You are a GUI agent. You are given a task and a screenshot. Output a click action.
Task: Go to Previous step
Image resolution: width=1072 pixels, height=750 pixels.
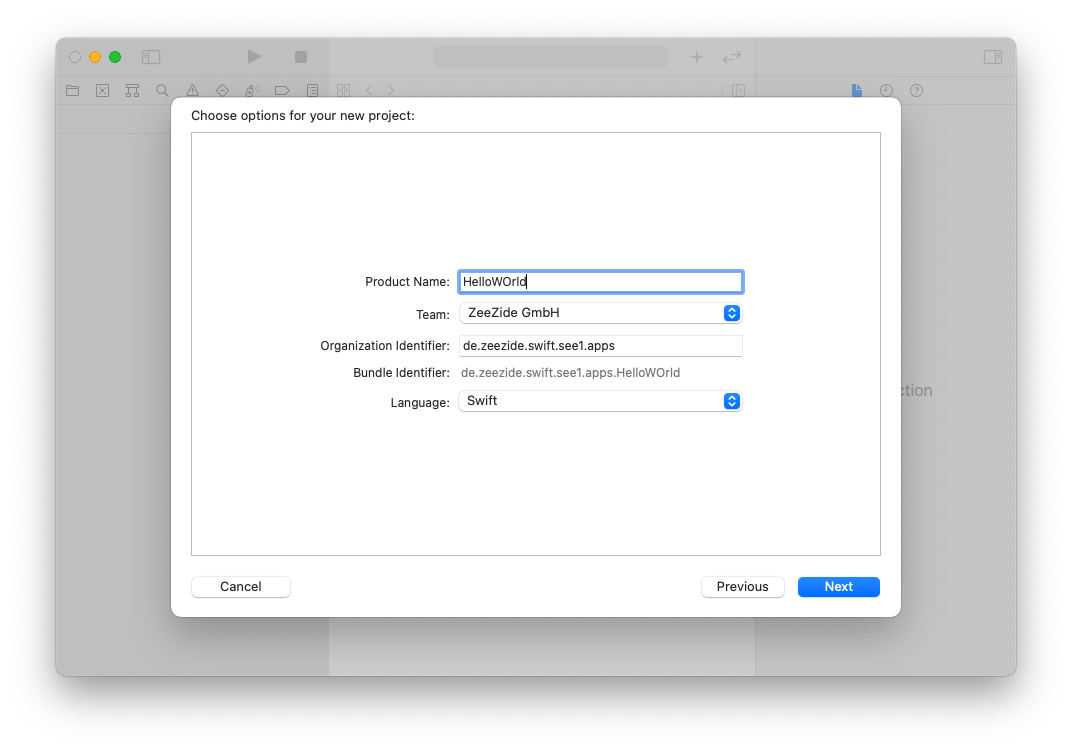tap(742, 587)
